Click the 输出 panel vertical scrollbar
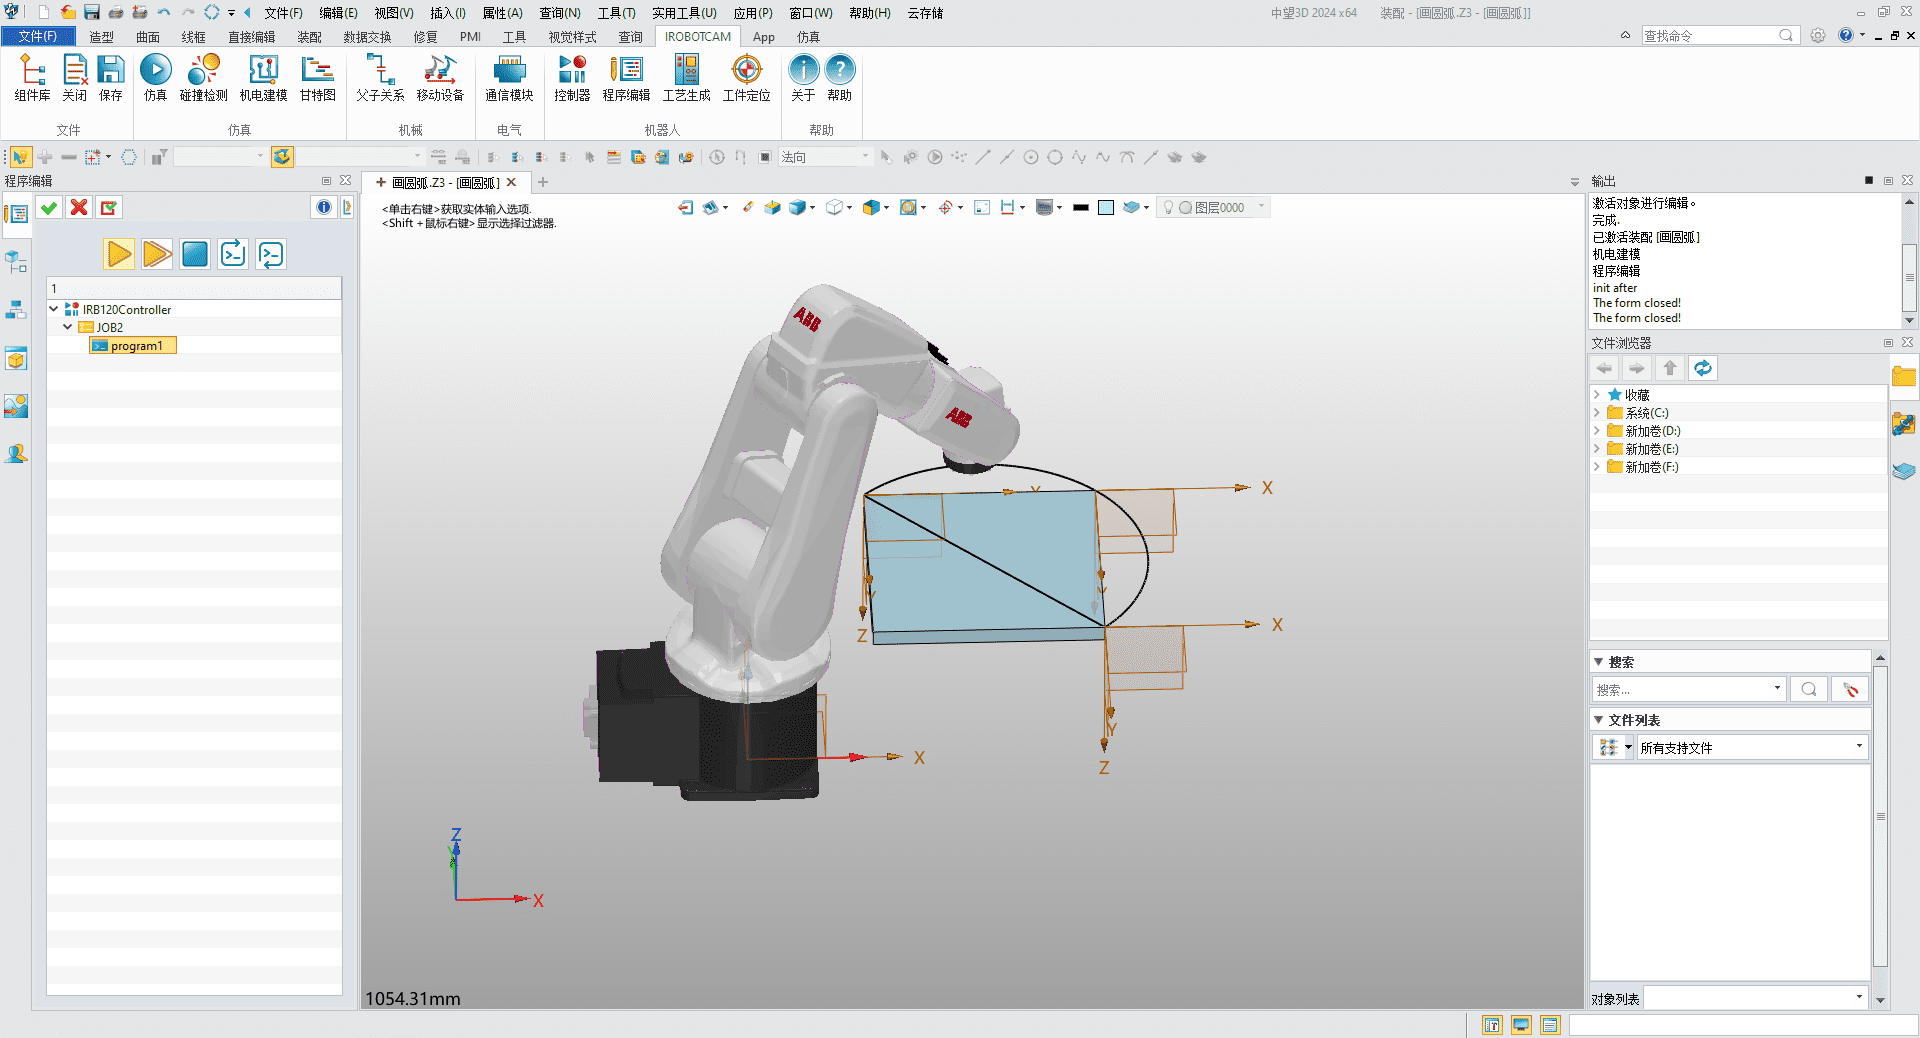1920x1038 pixels. coord(1909,260)
